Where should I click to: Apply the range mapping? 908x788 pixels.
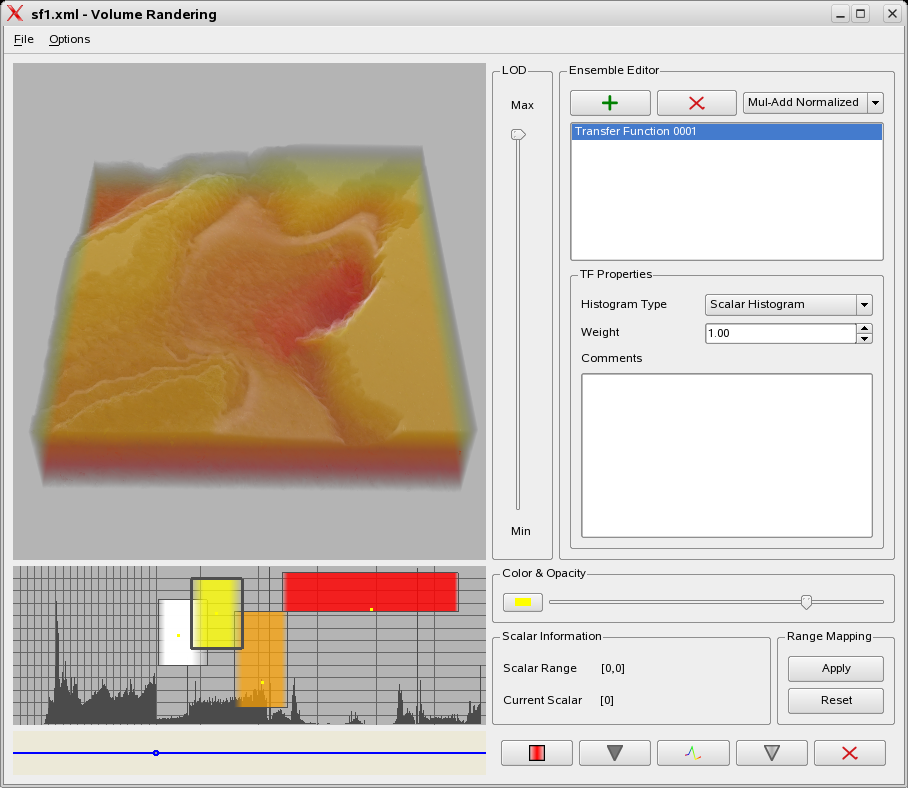pyautogui.click(x=836, y=669)
